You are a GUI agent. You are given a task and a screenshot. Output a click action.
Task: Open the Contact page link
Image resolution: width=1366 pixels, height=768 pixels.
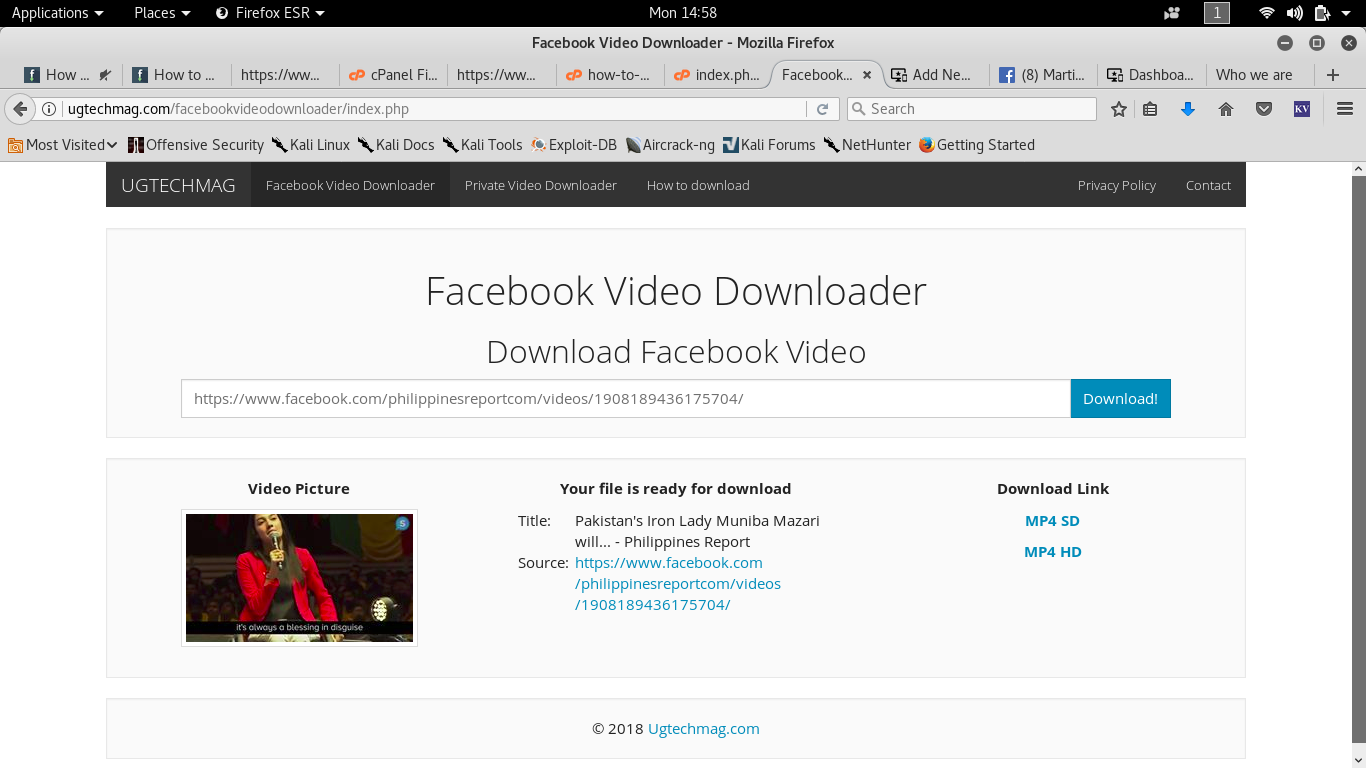1208,185
